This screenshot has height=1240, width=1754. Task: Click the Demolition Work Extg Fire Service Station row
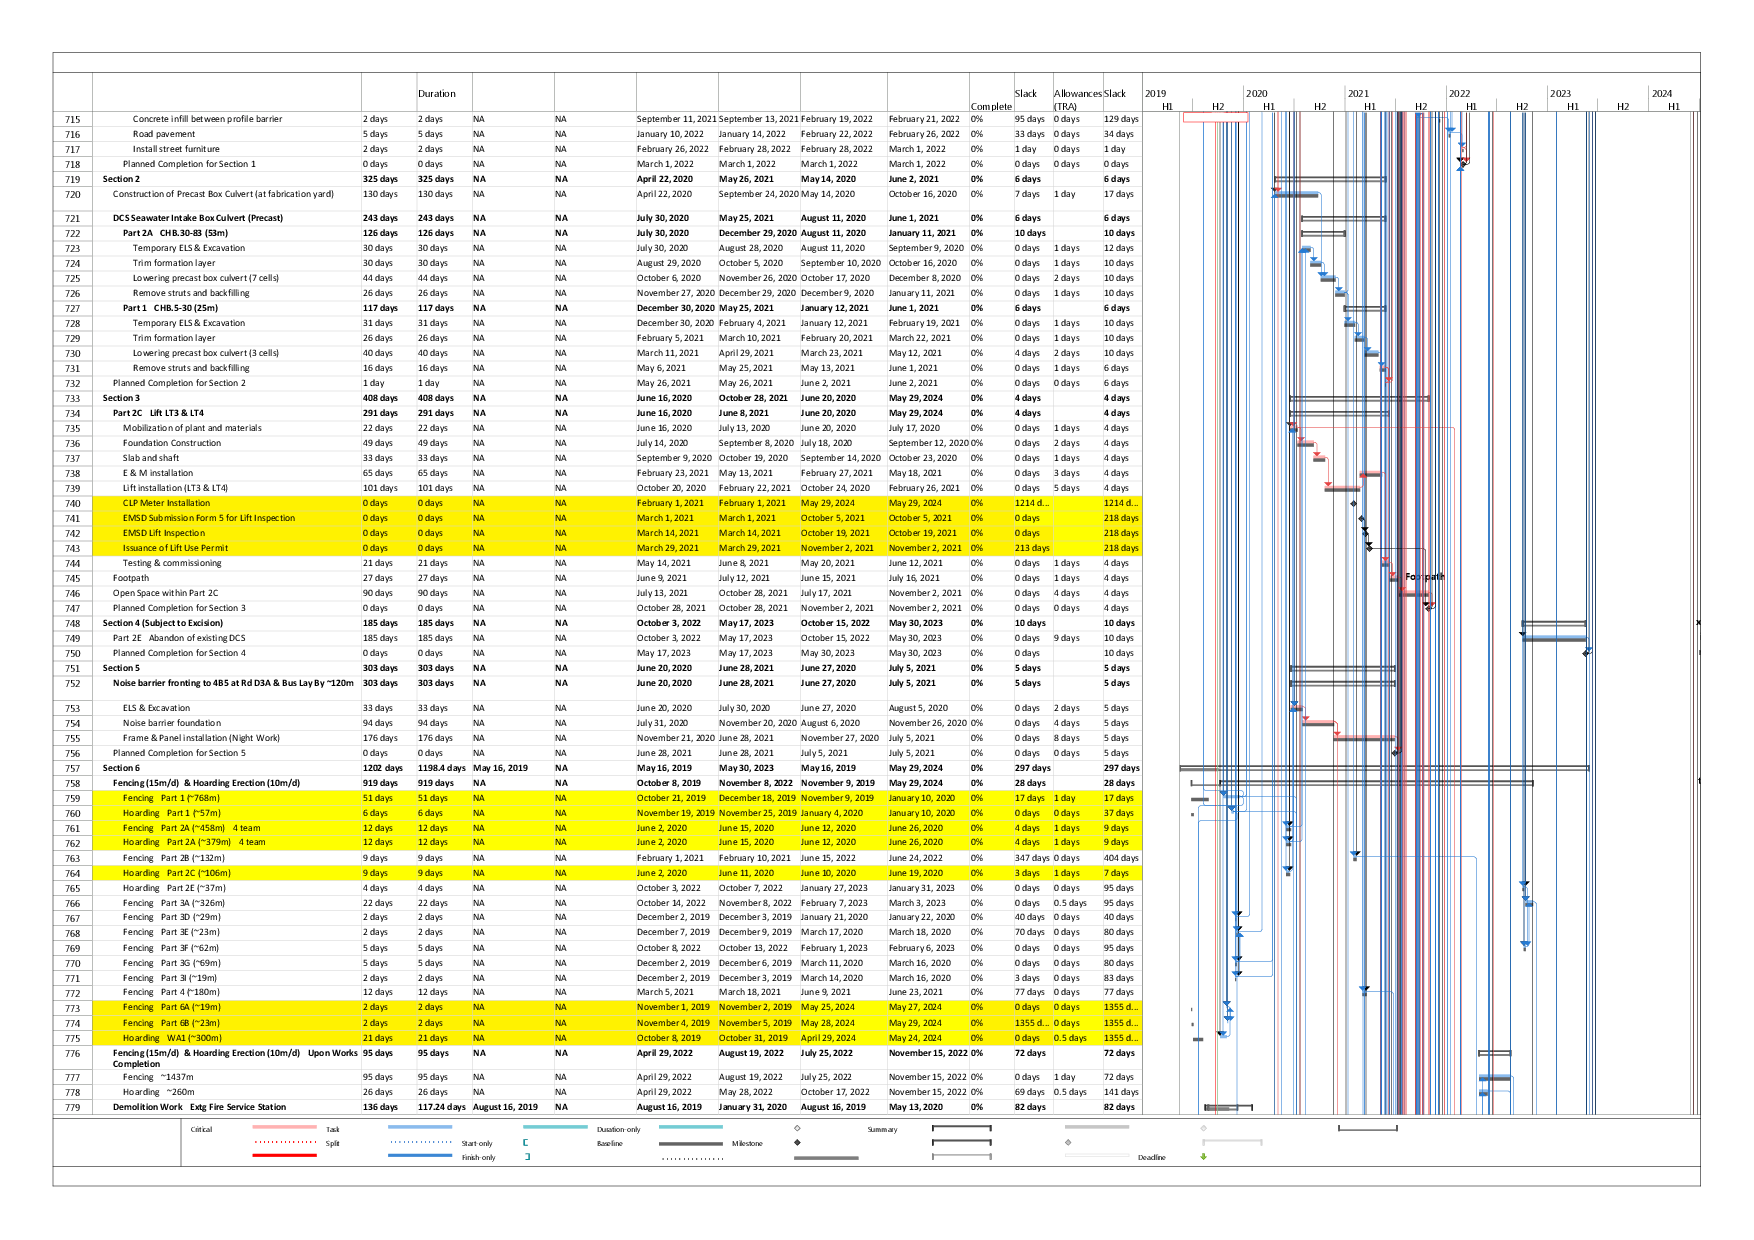199,1107
